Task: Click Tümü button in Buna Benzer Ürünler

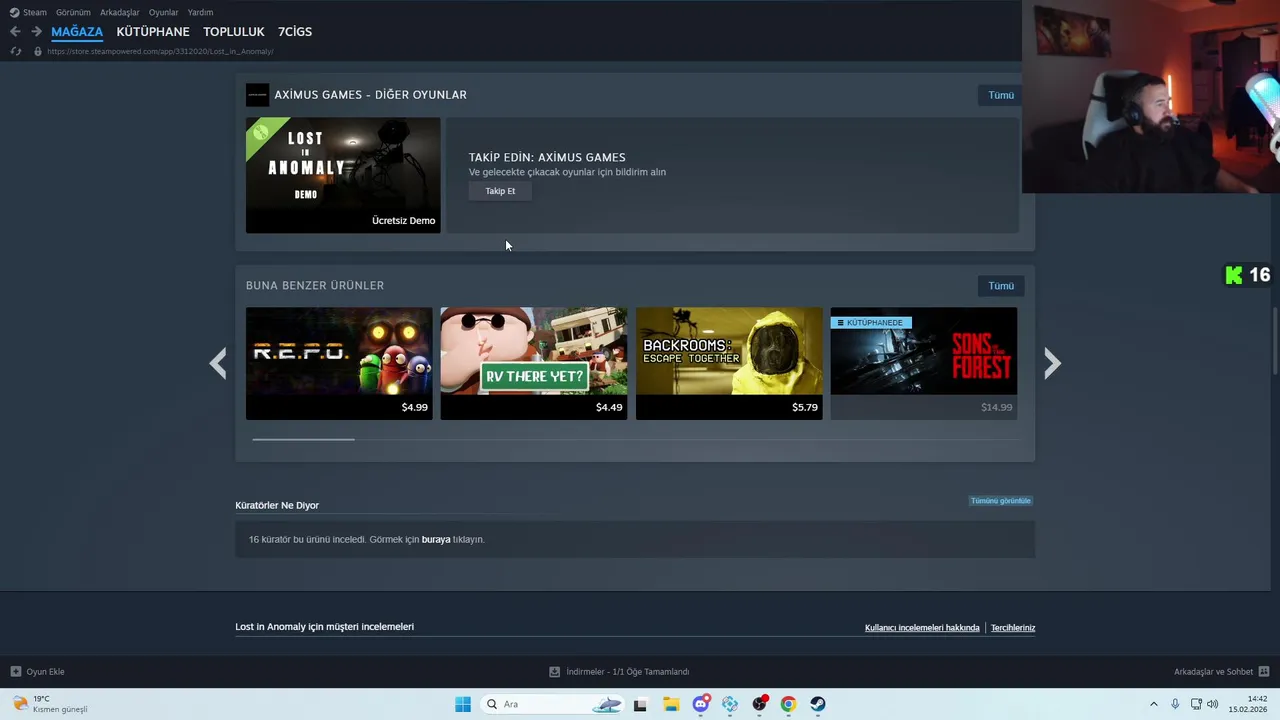Action: [x=1001, y=286]
